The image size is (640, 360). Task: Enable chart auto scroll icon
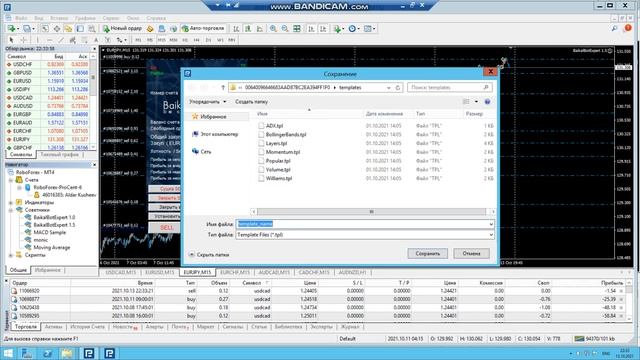pyautogui.click(x=311, y=29)
